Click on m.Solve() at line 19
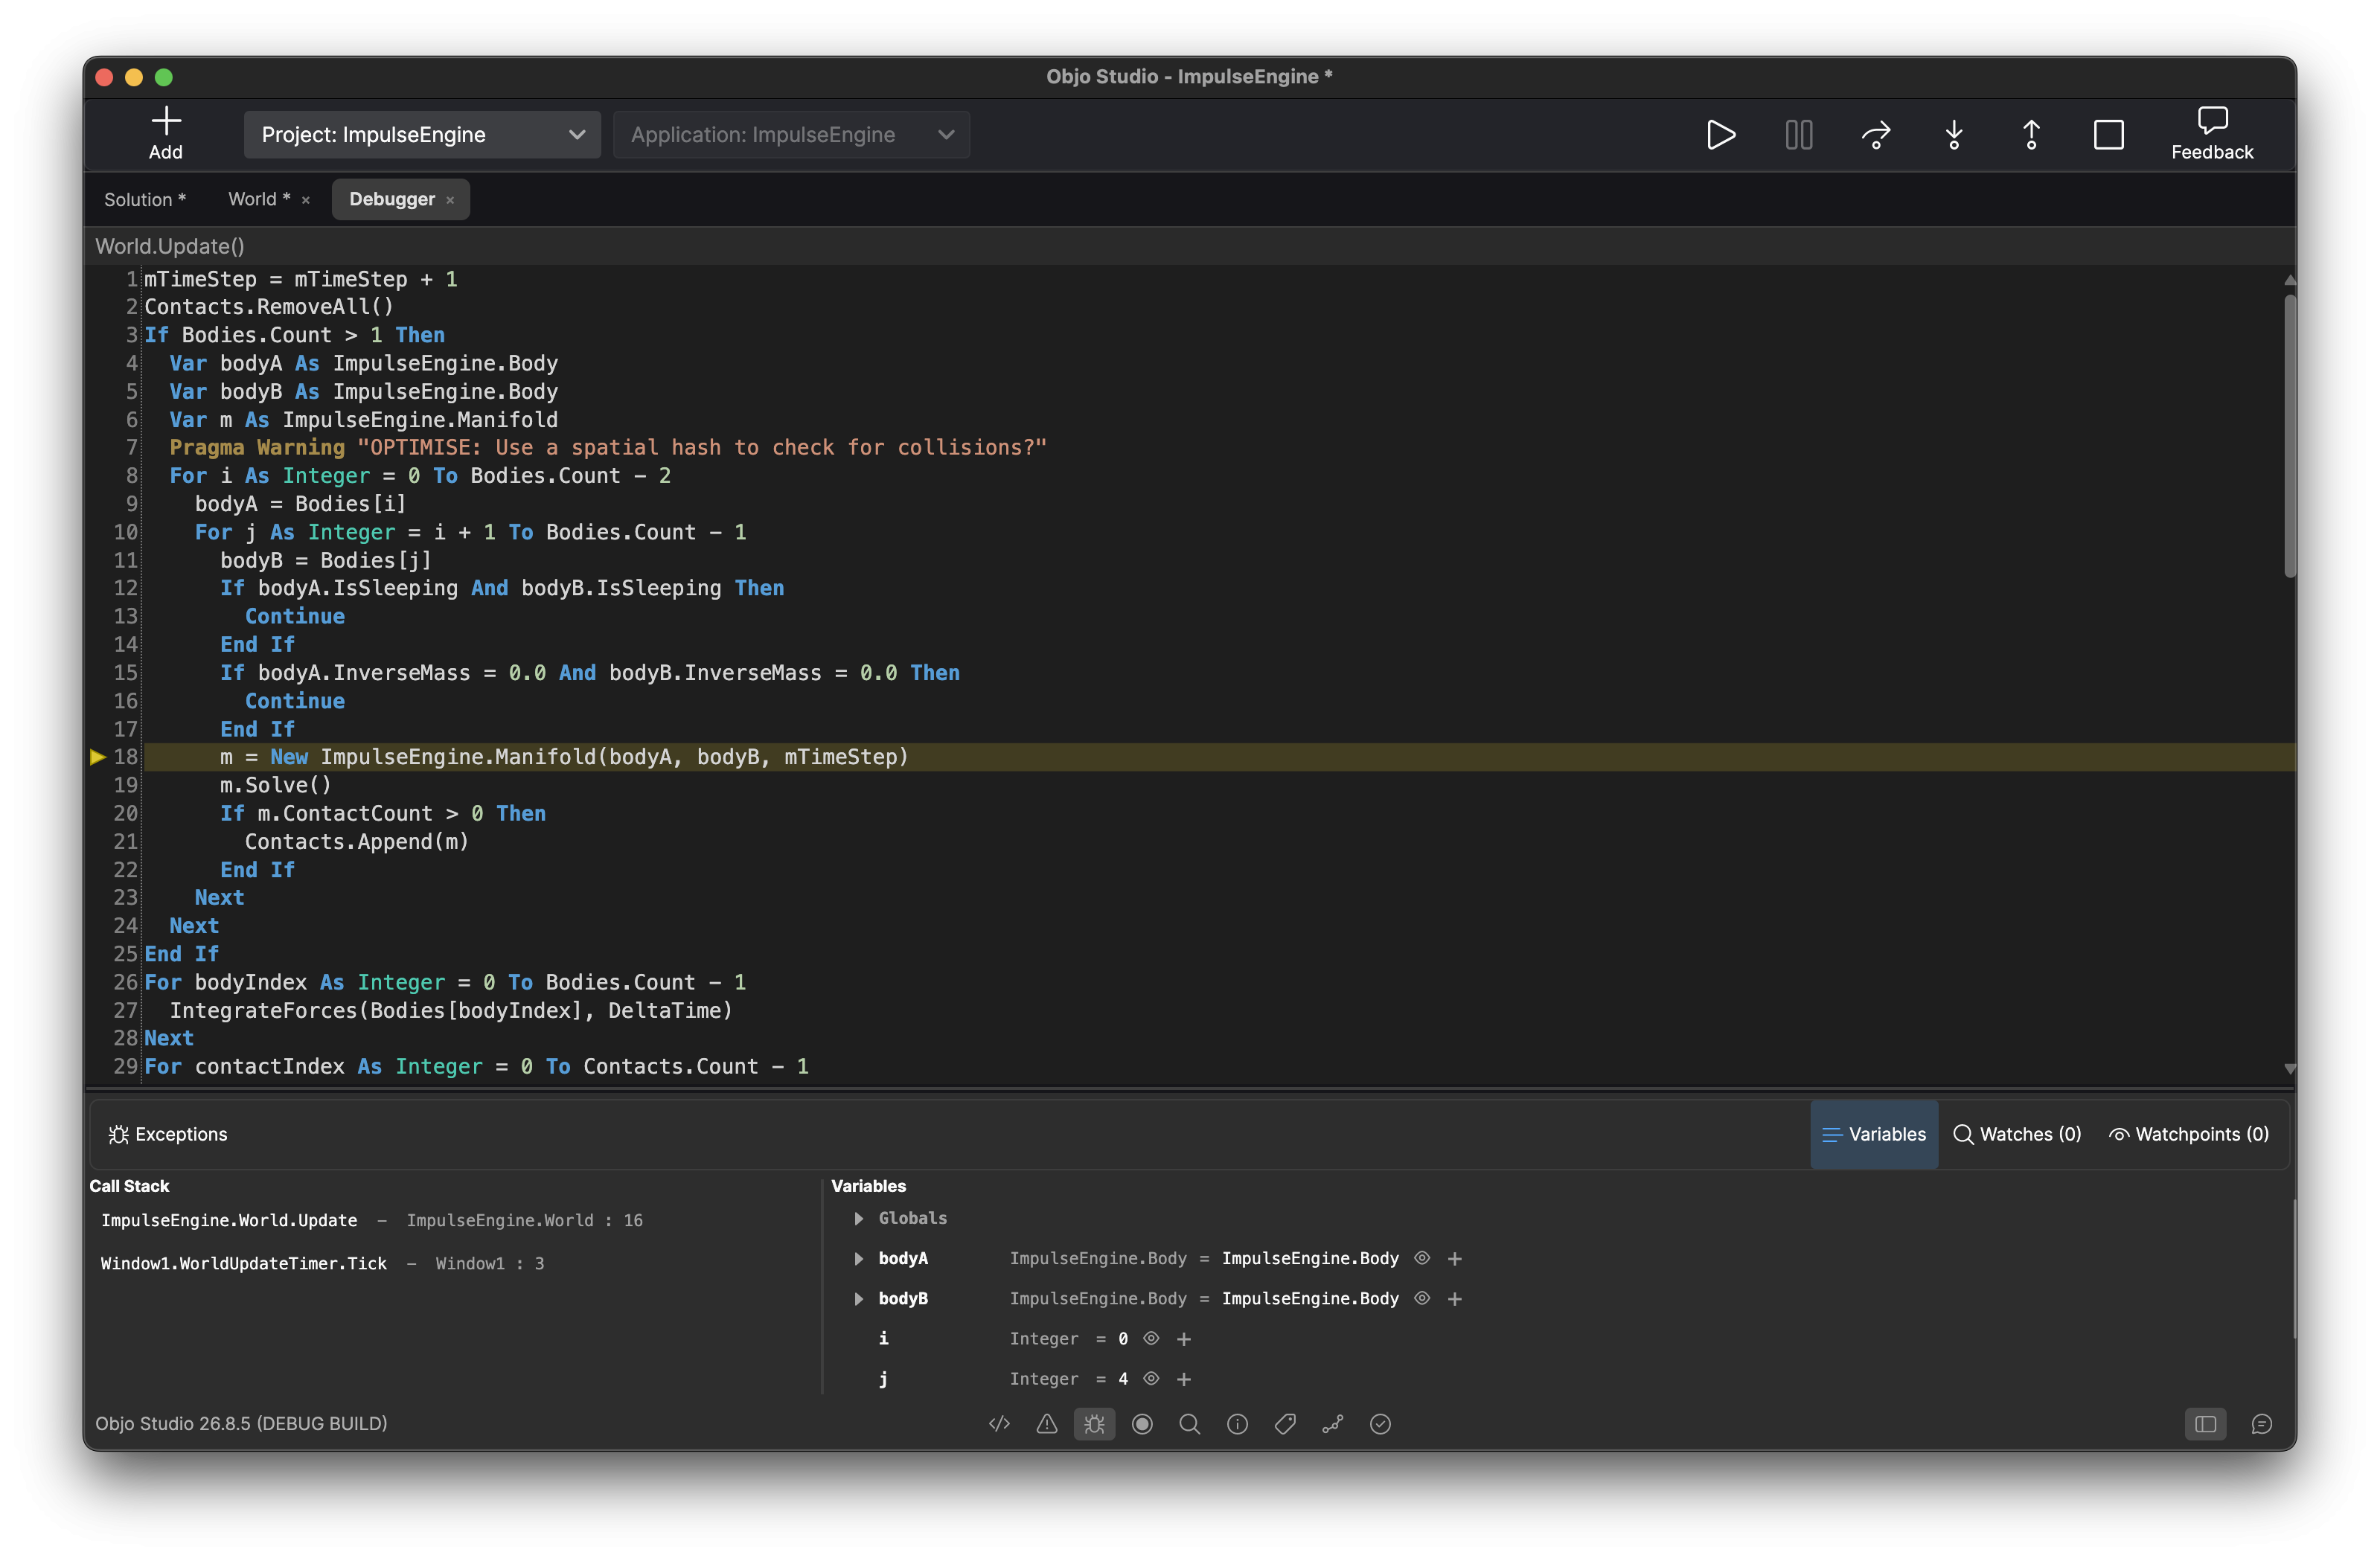This screenshot has height=1561, width=2380. (x=275, y=784)
